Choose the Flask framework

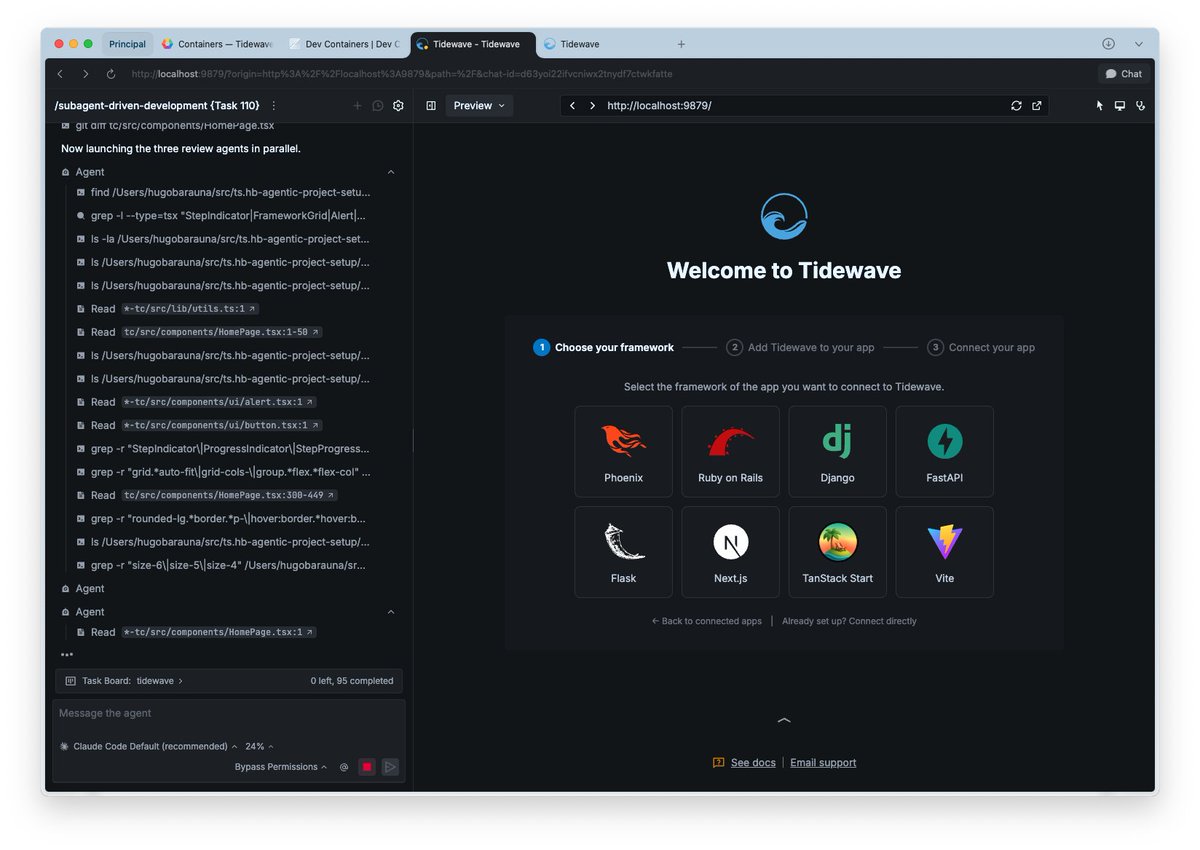click(623, 552)
